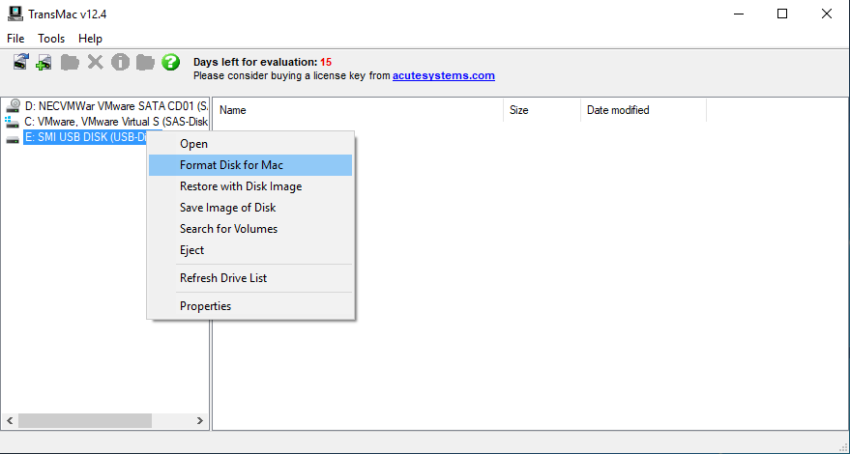Choose Save Image of Disk

[250, 207]
